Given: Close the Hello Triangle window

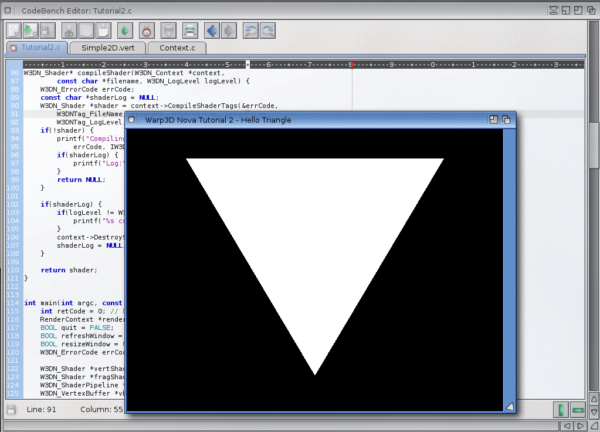Looking at the screenshot, I should 132,120.
